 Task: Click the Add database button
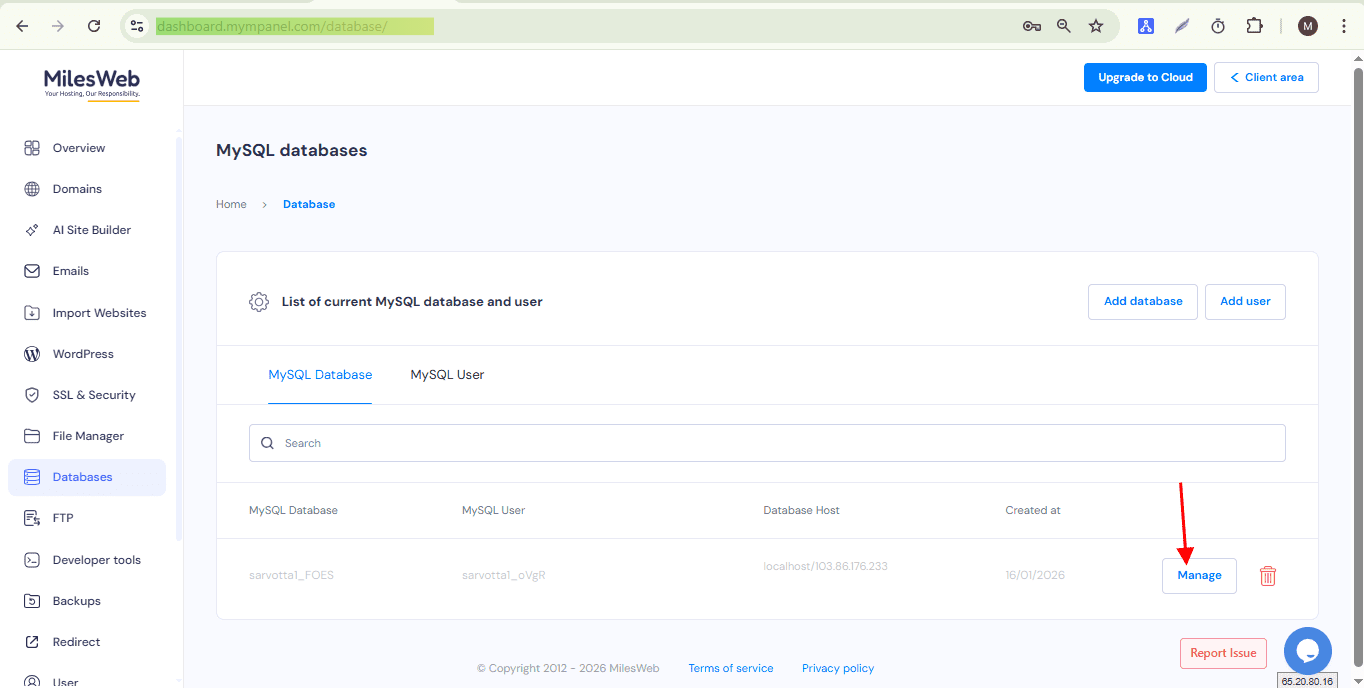[x=1142, y=301]
